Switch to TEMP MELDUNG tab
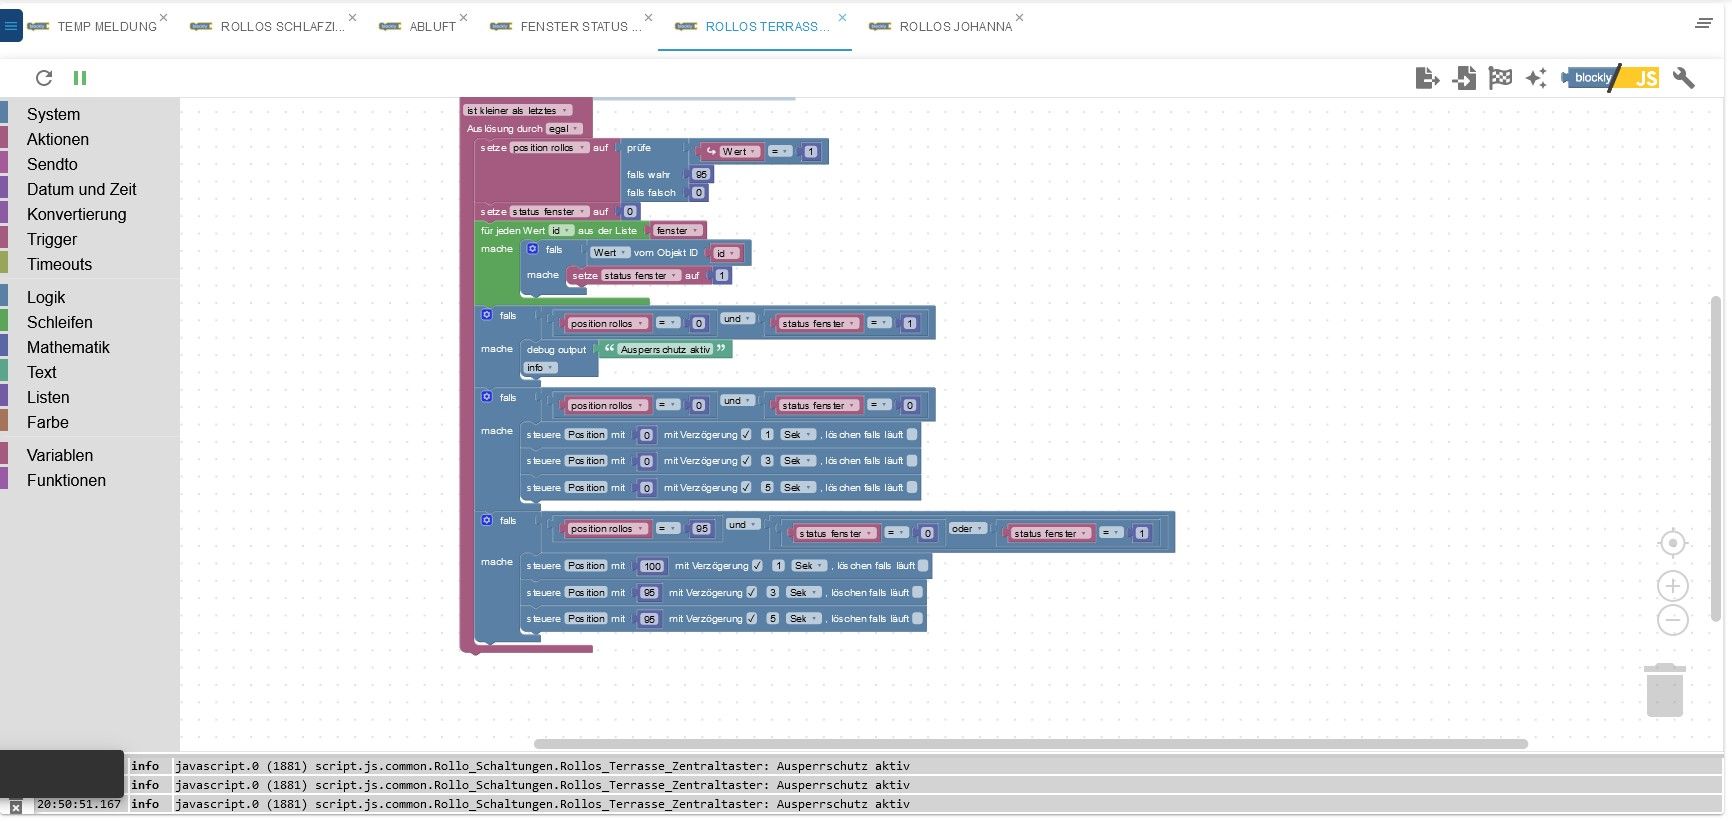Viewport: 1732px width, 822px height. coord(107,27)
